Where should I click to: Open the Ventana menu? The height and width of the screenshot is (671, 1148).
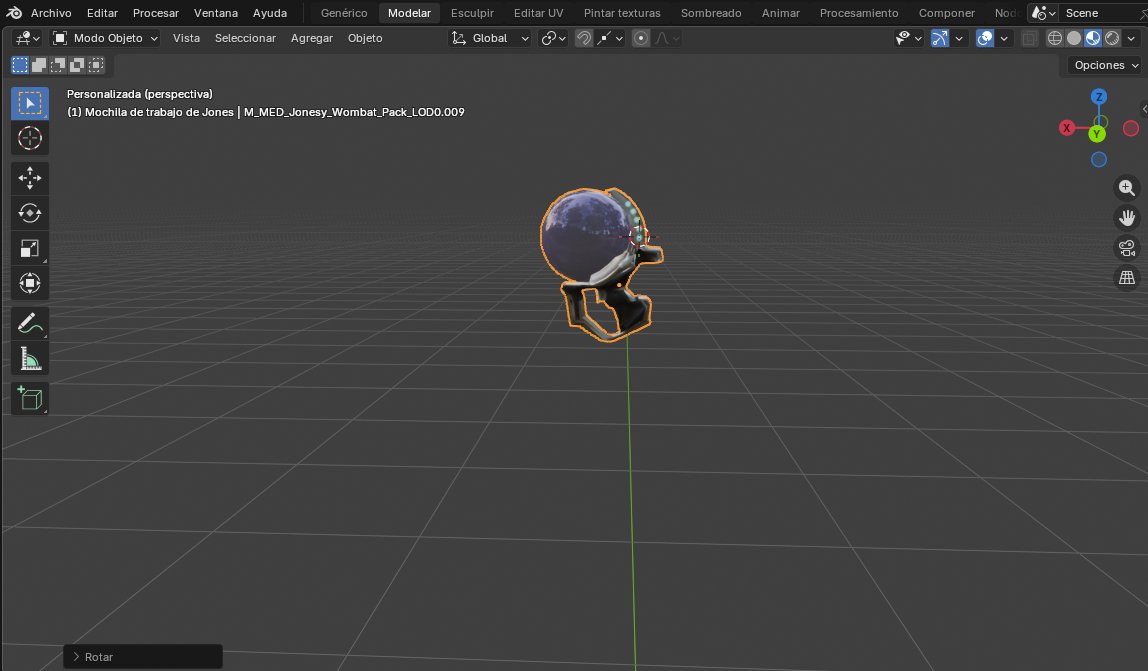[x=215, y=13]
